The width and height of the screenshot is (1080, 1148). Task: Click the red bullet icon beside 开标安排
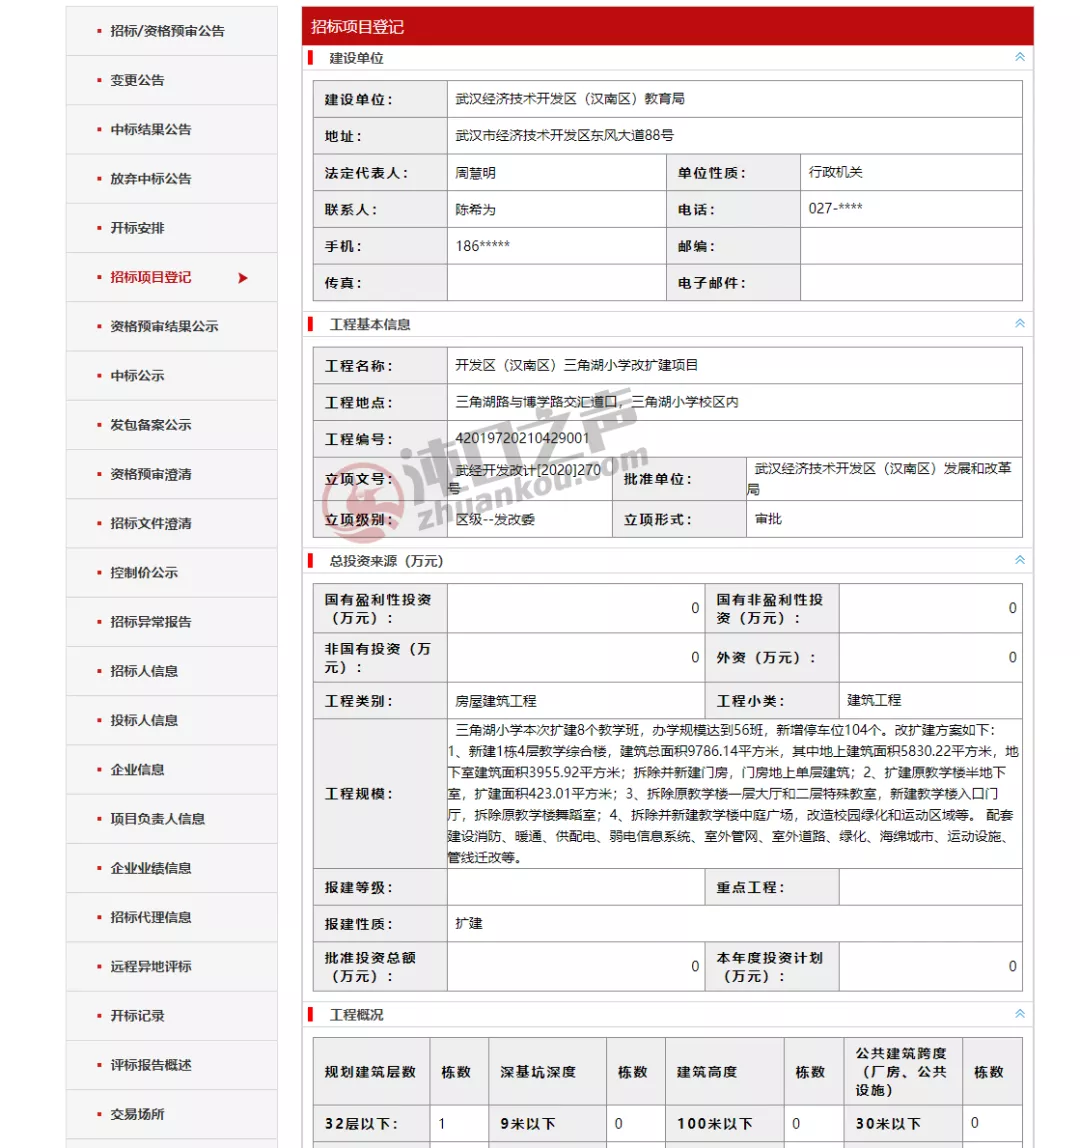97,228
